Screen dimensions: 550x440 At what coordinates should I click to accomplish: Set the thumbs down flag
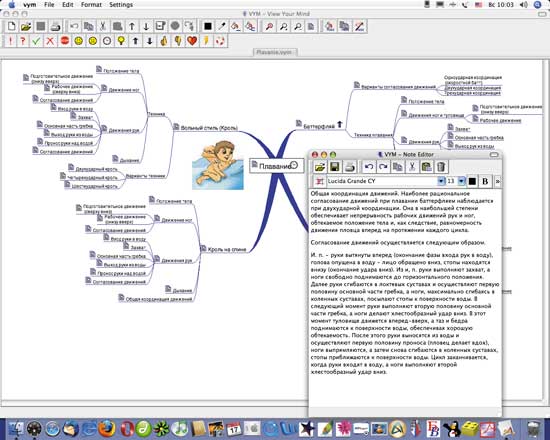point(178,41)
